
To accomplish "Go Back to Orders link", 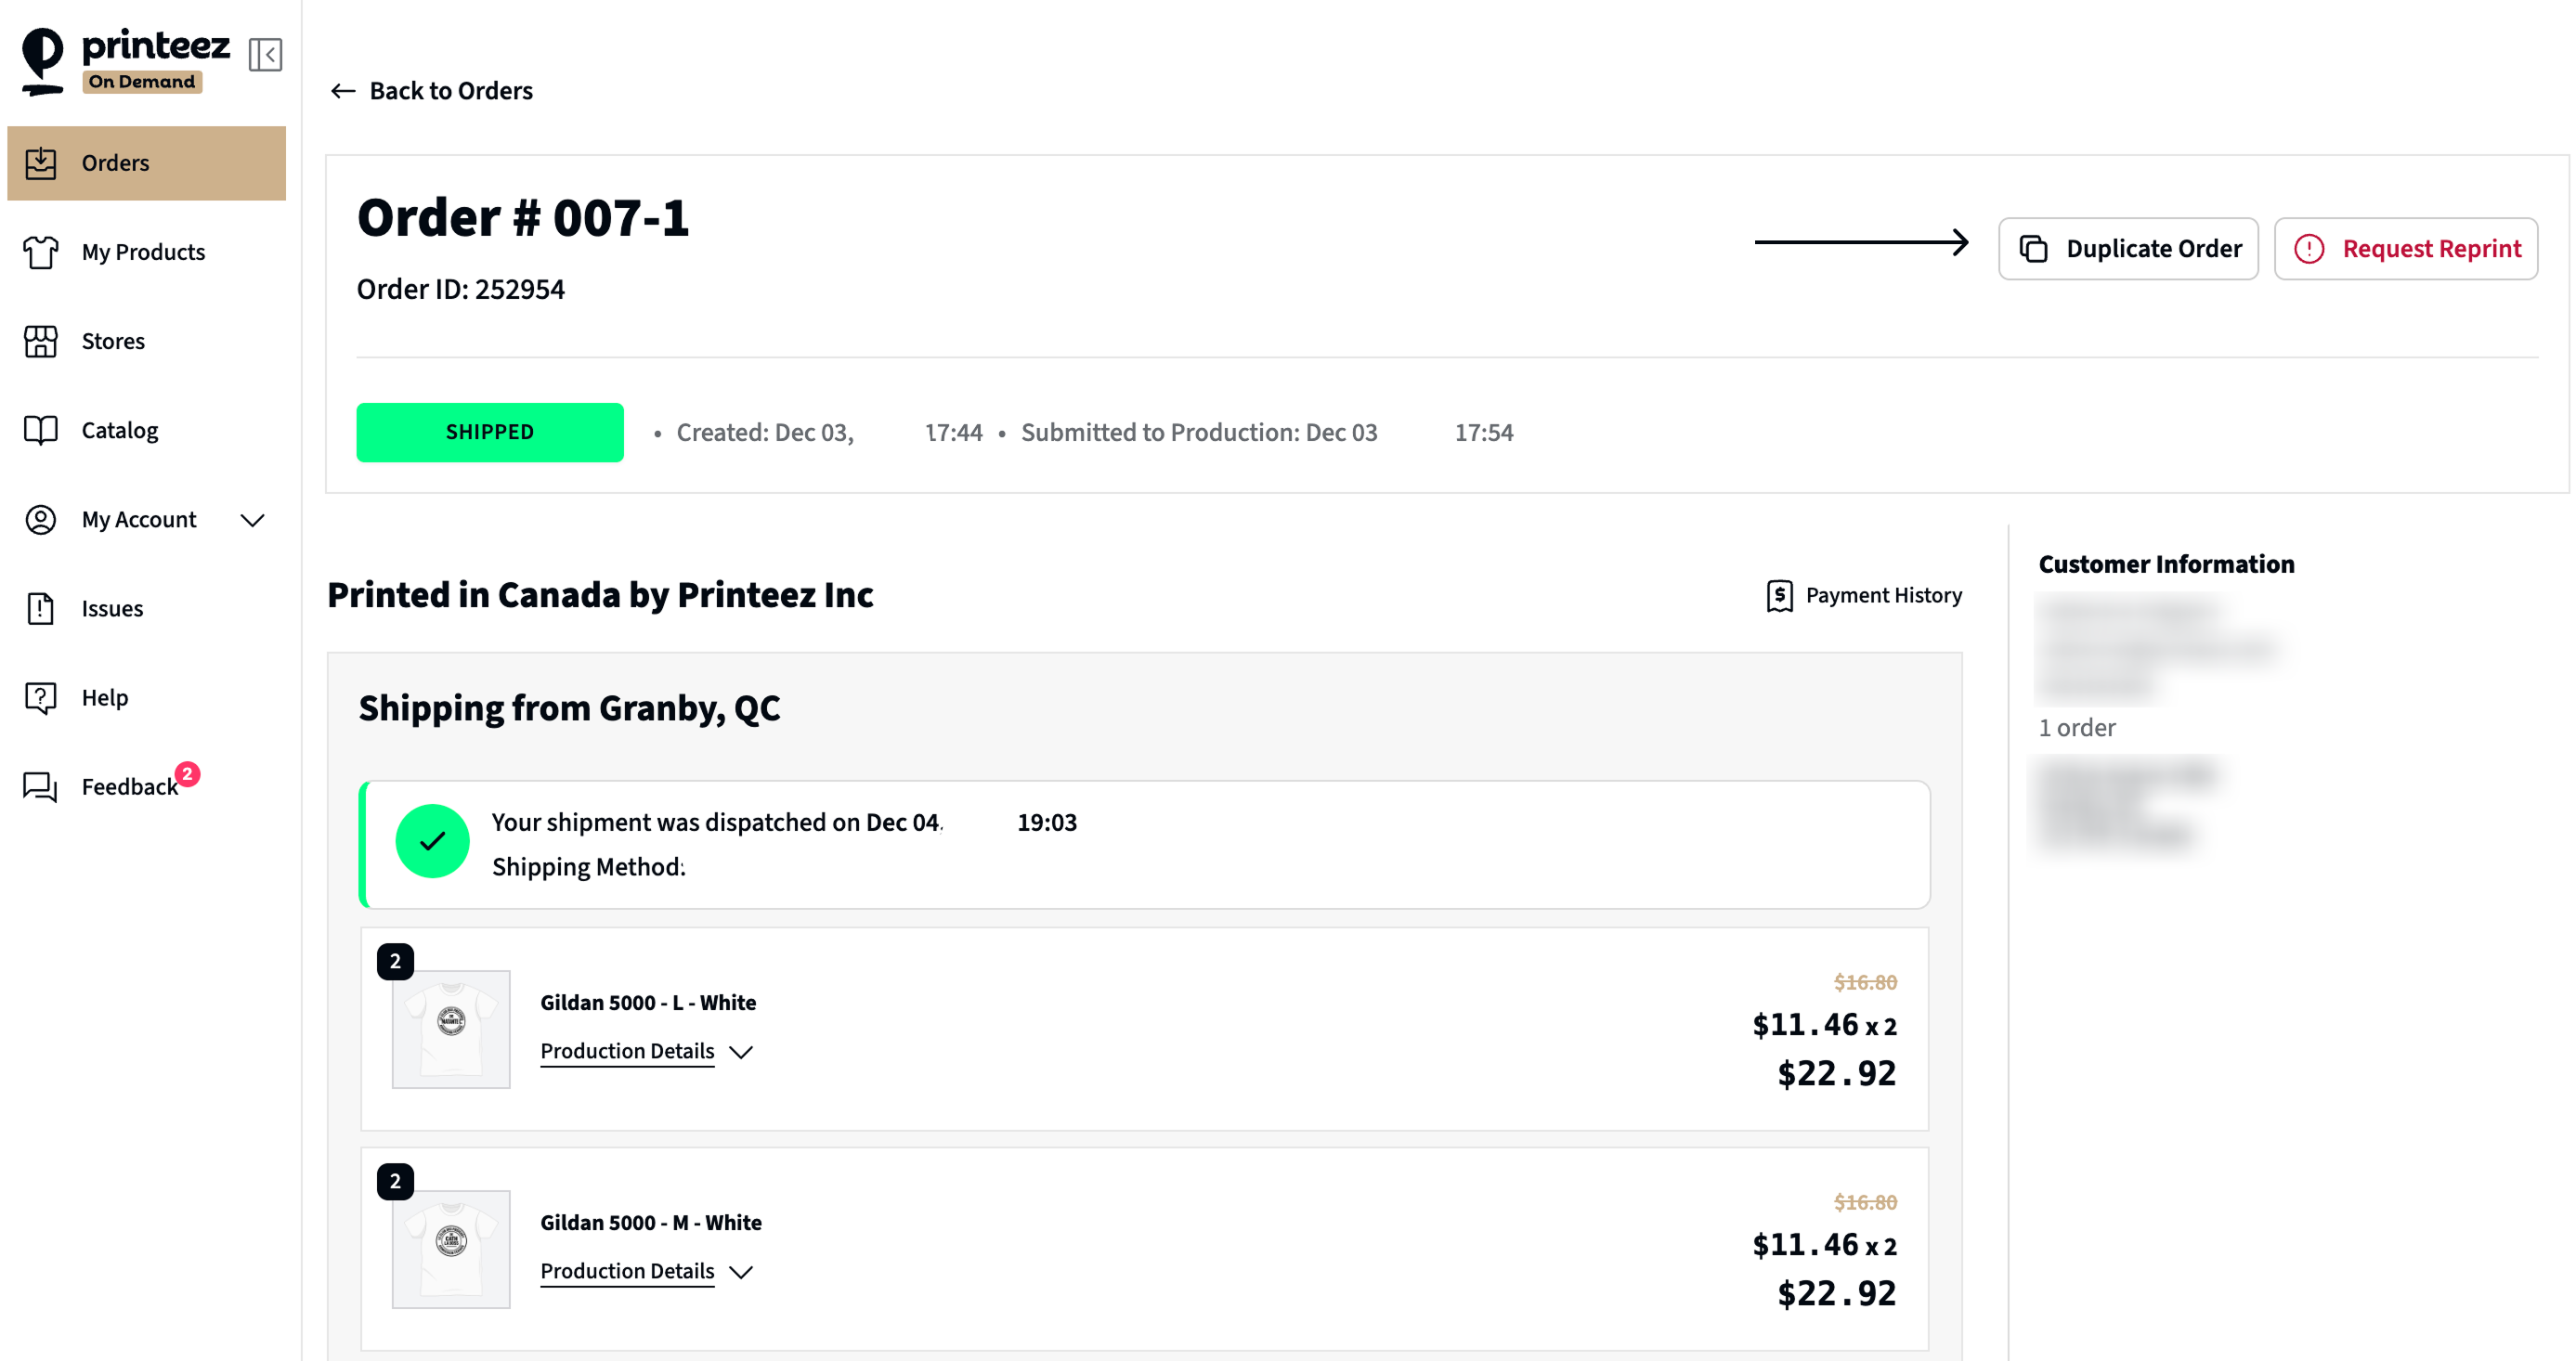I will [x=432, y=91].
